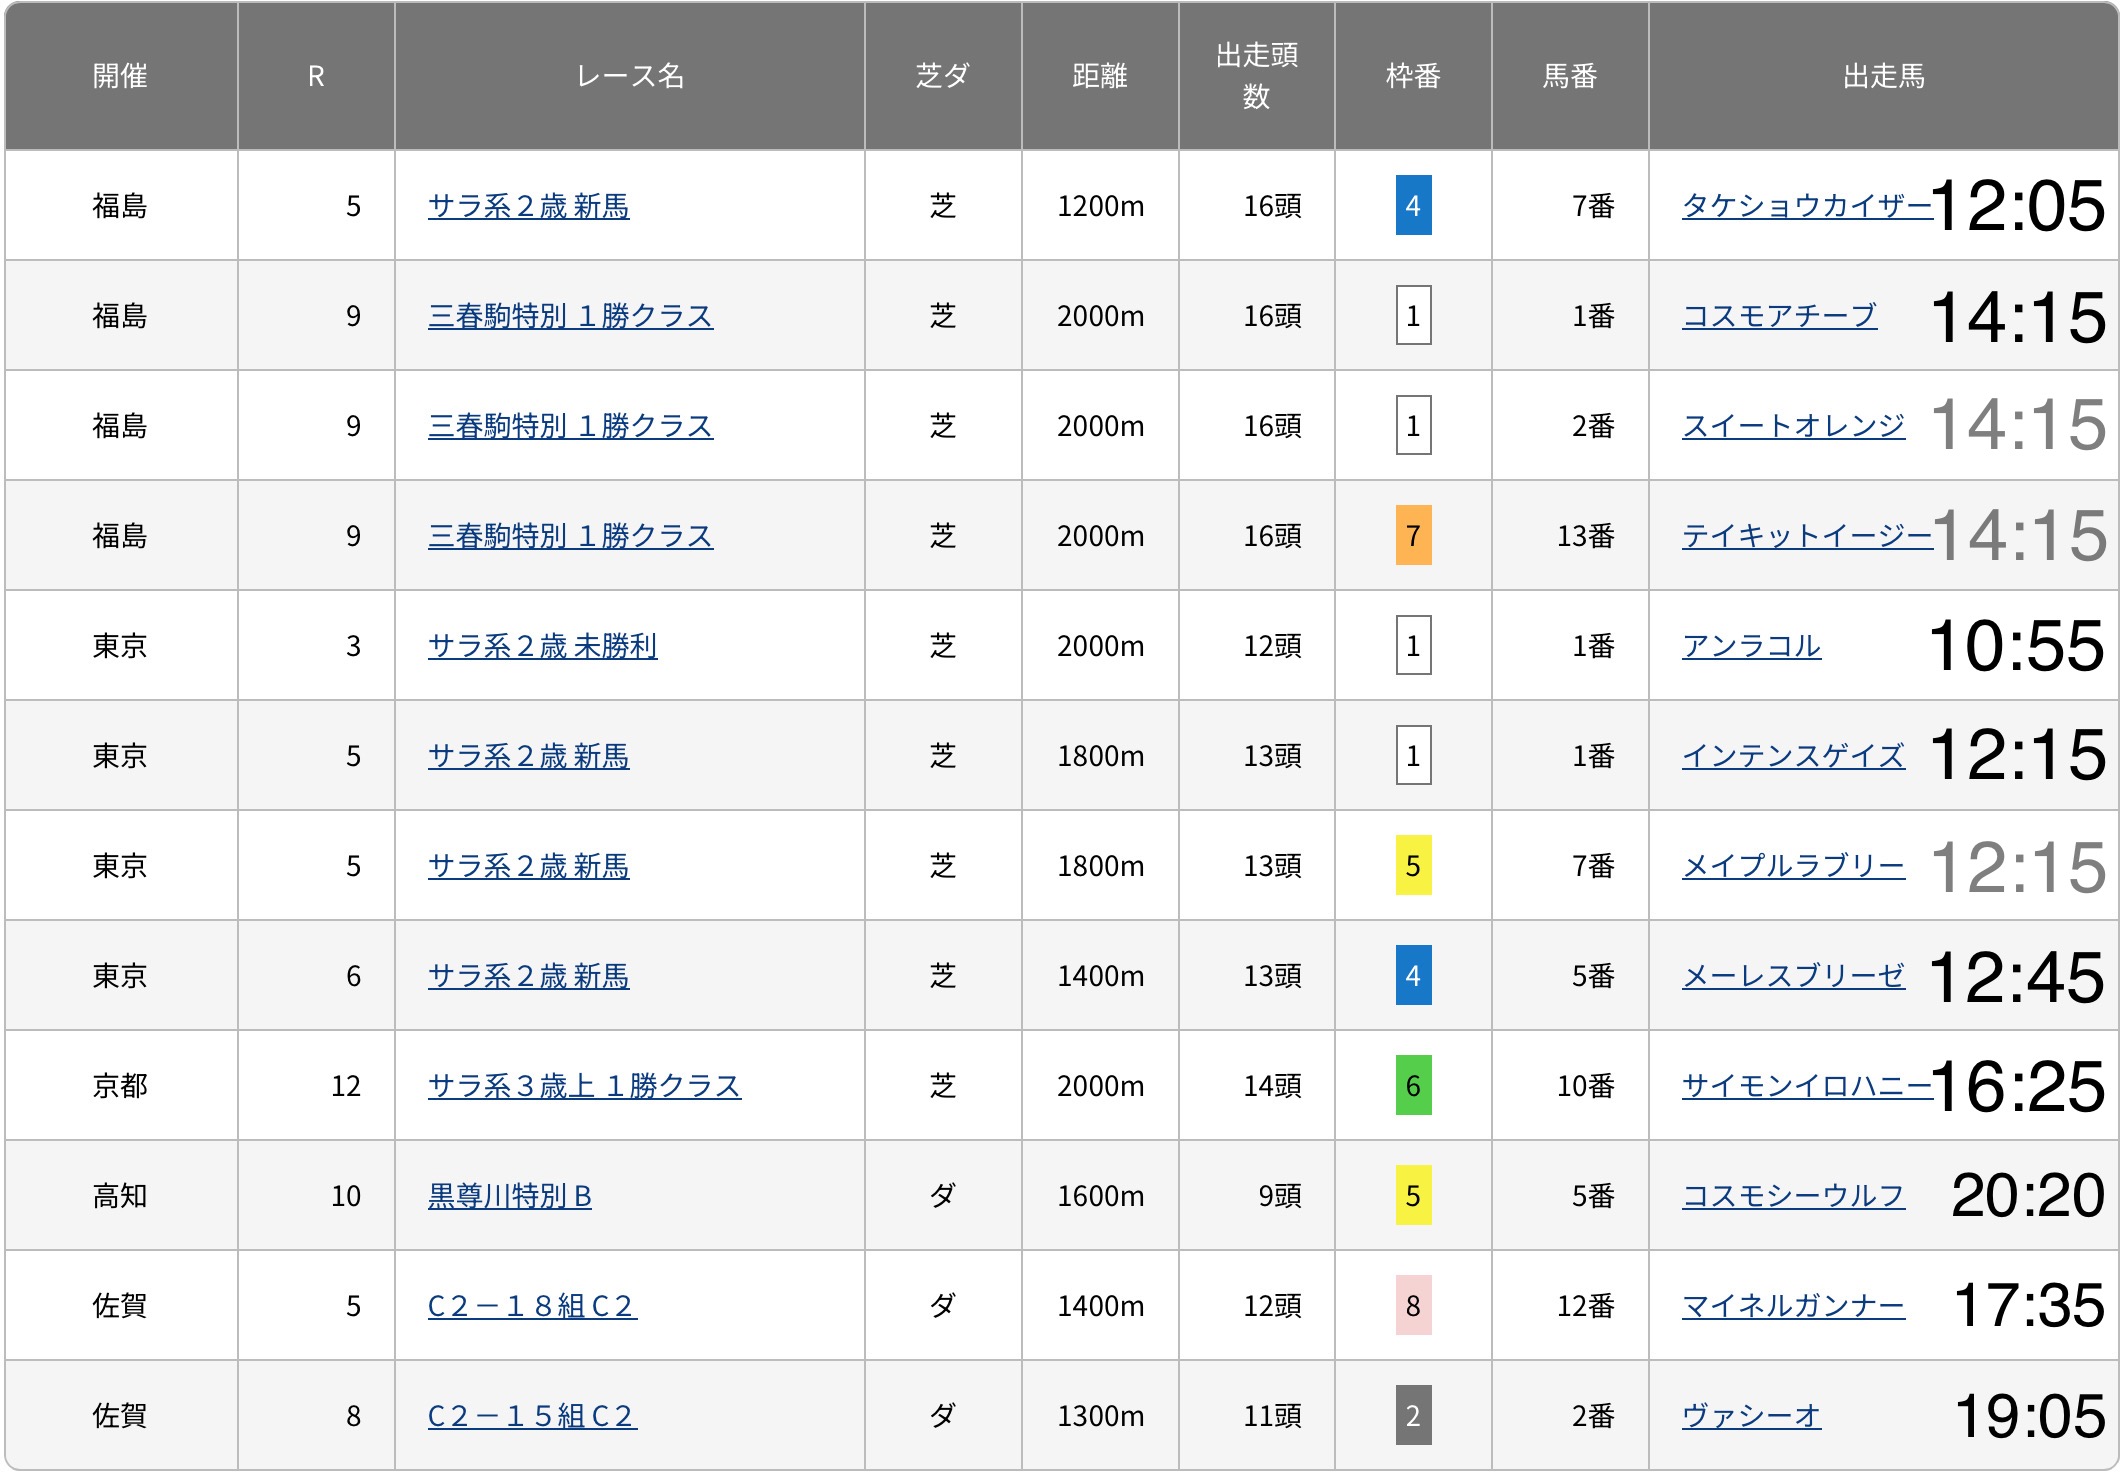Click the orange frame number 7 badge
The image size is (2121, 1472).
1413,536
